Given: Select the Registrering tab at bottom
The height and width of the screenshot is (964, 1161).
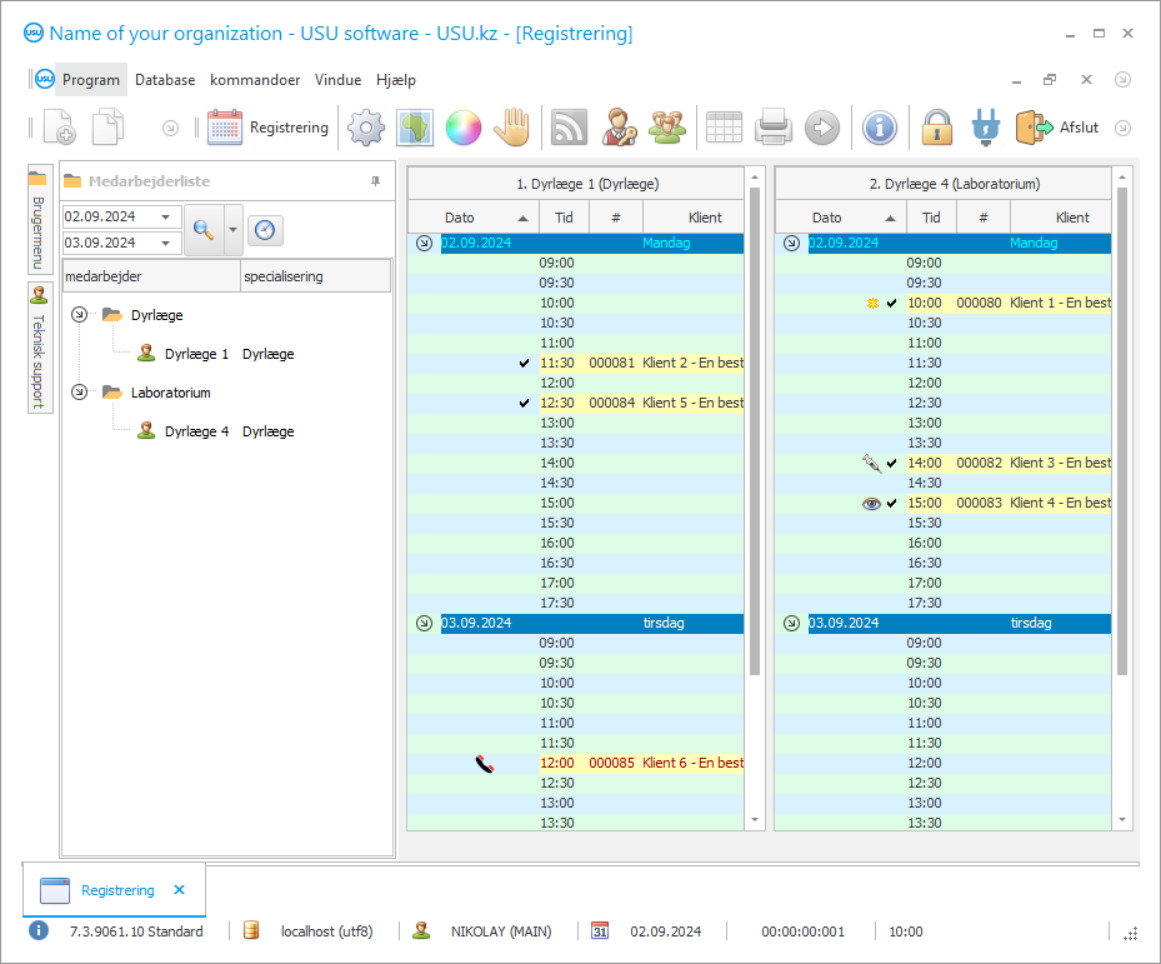Looking at the screenshot, I should pyautogui.click(x=117, y=890).
